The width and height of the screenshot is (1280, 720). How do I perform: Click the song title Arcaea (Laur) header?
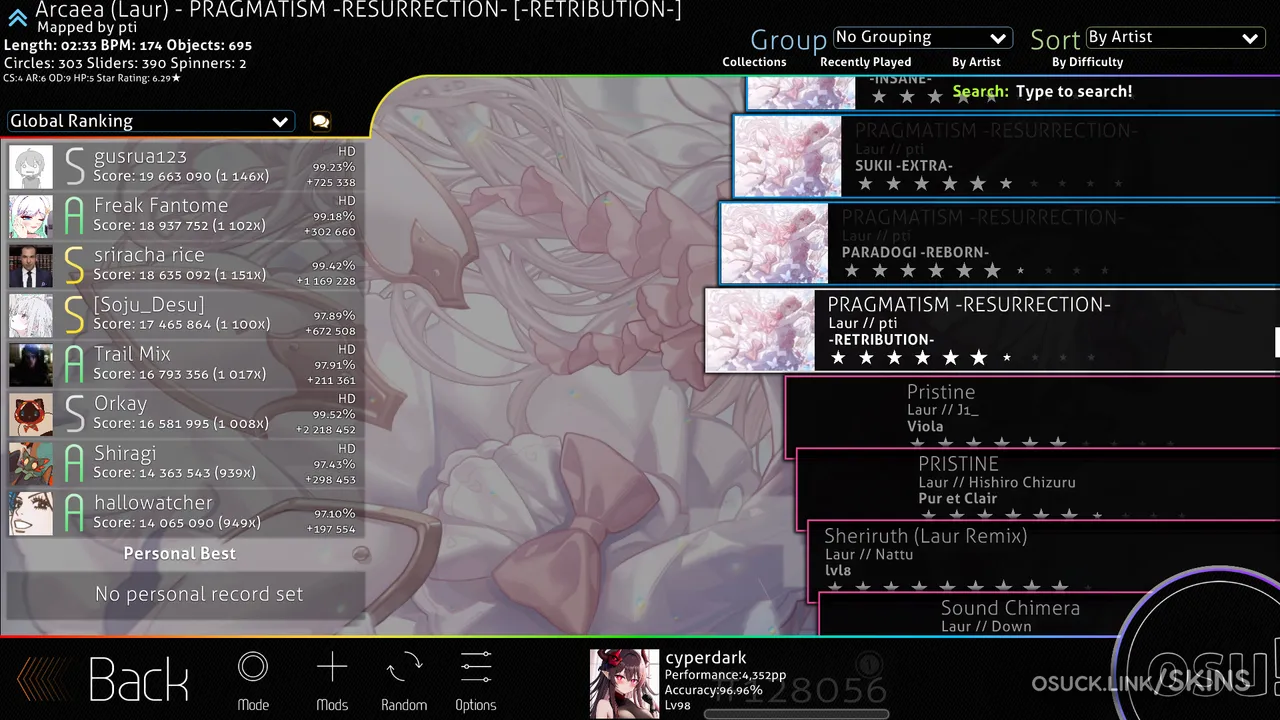(358, 11)
